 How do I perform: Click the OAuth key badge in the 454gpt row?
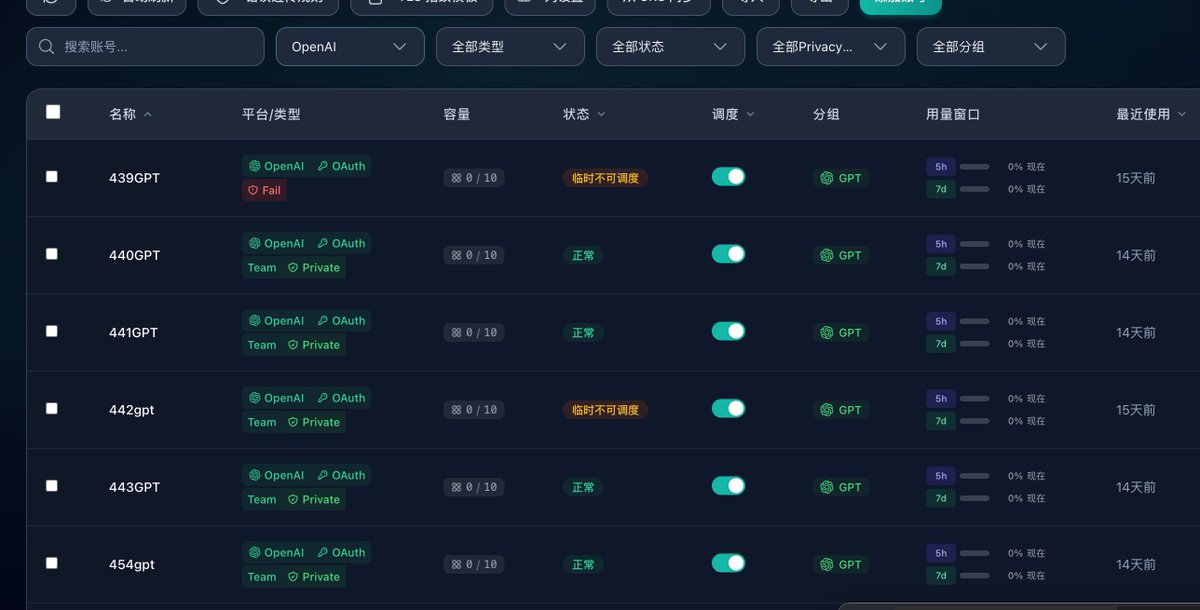tap(341, 552)
